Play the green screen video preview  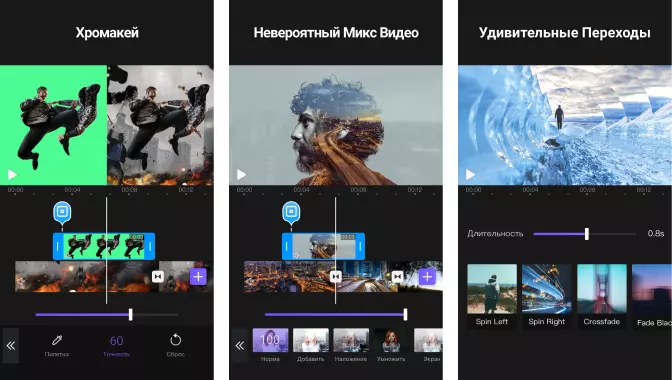[12, 174]
